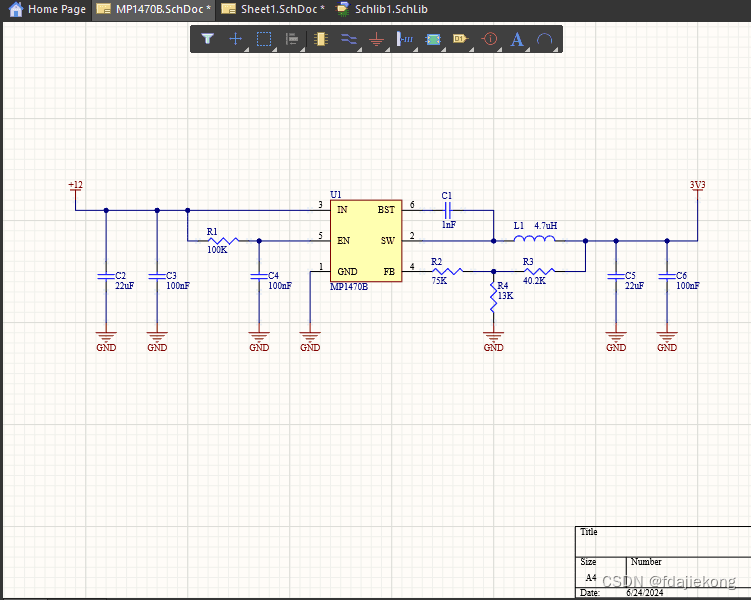Click the MP1470B part name text
This screenshot has width=751, height=600.
(349, 287)
